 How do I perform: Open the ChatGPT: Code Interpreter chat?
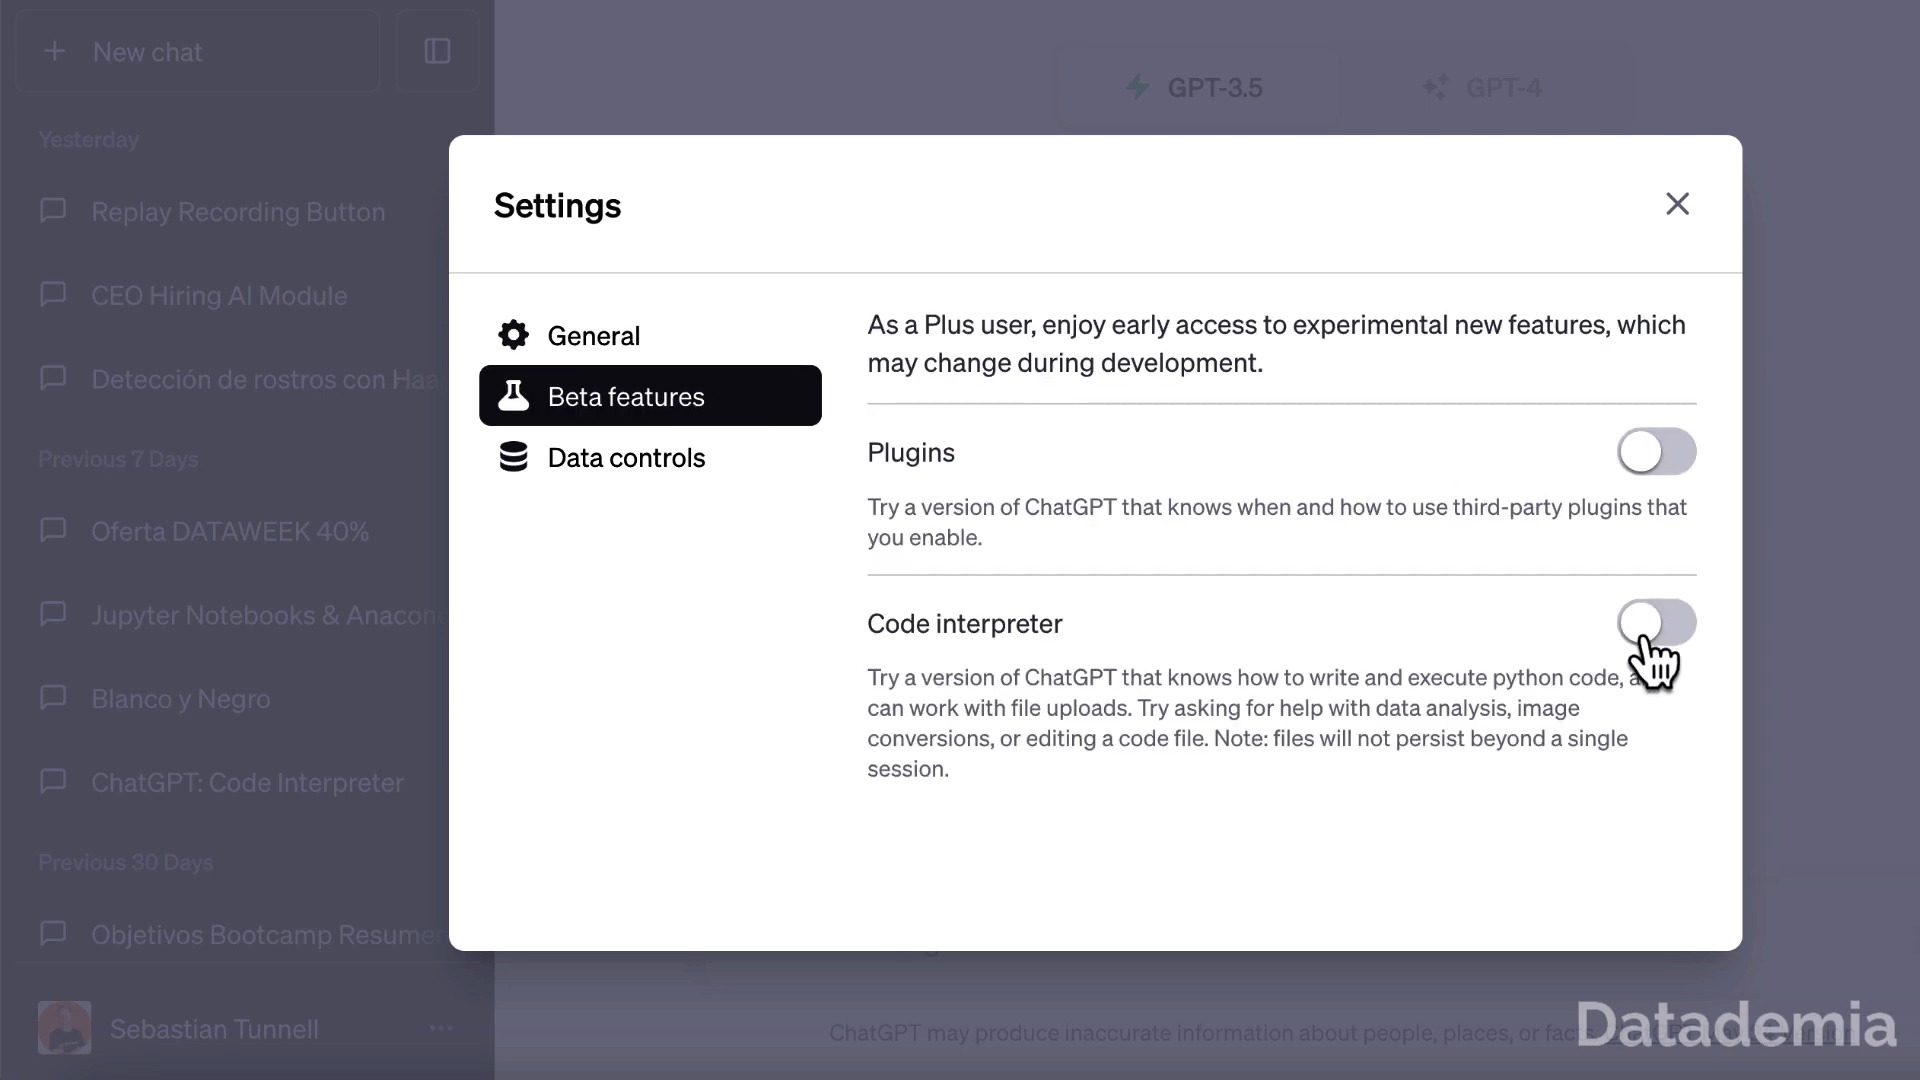point(247,783)
